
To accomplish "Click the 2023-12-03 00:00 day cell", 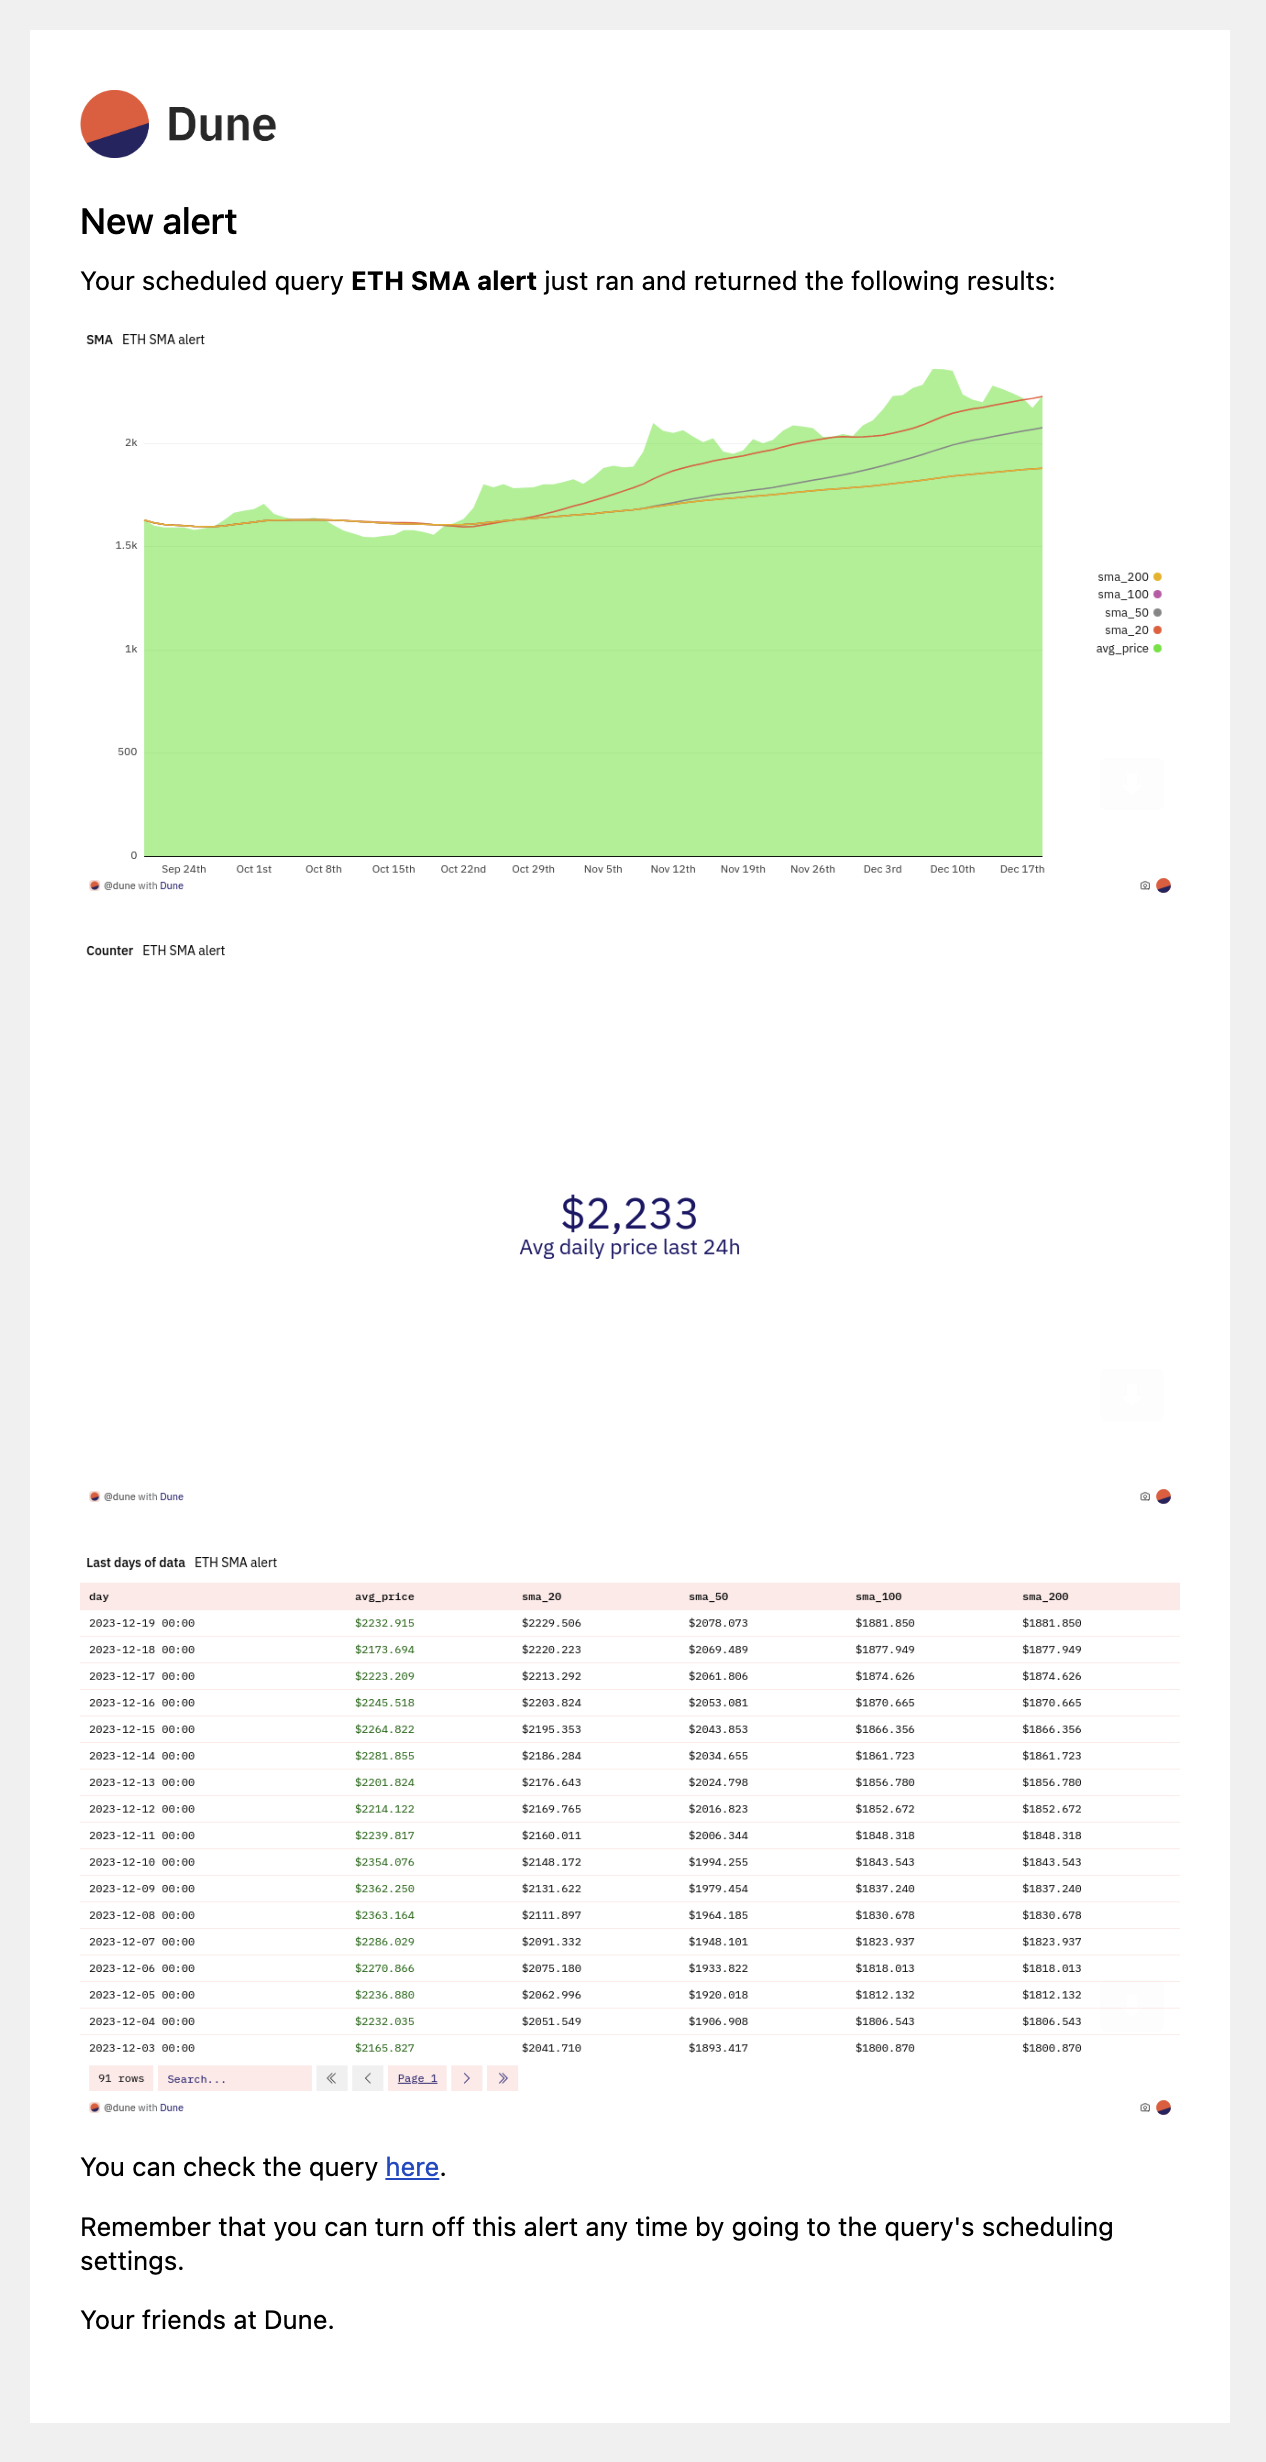I will point(142,2048).
